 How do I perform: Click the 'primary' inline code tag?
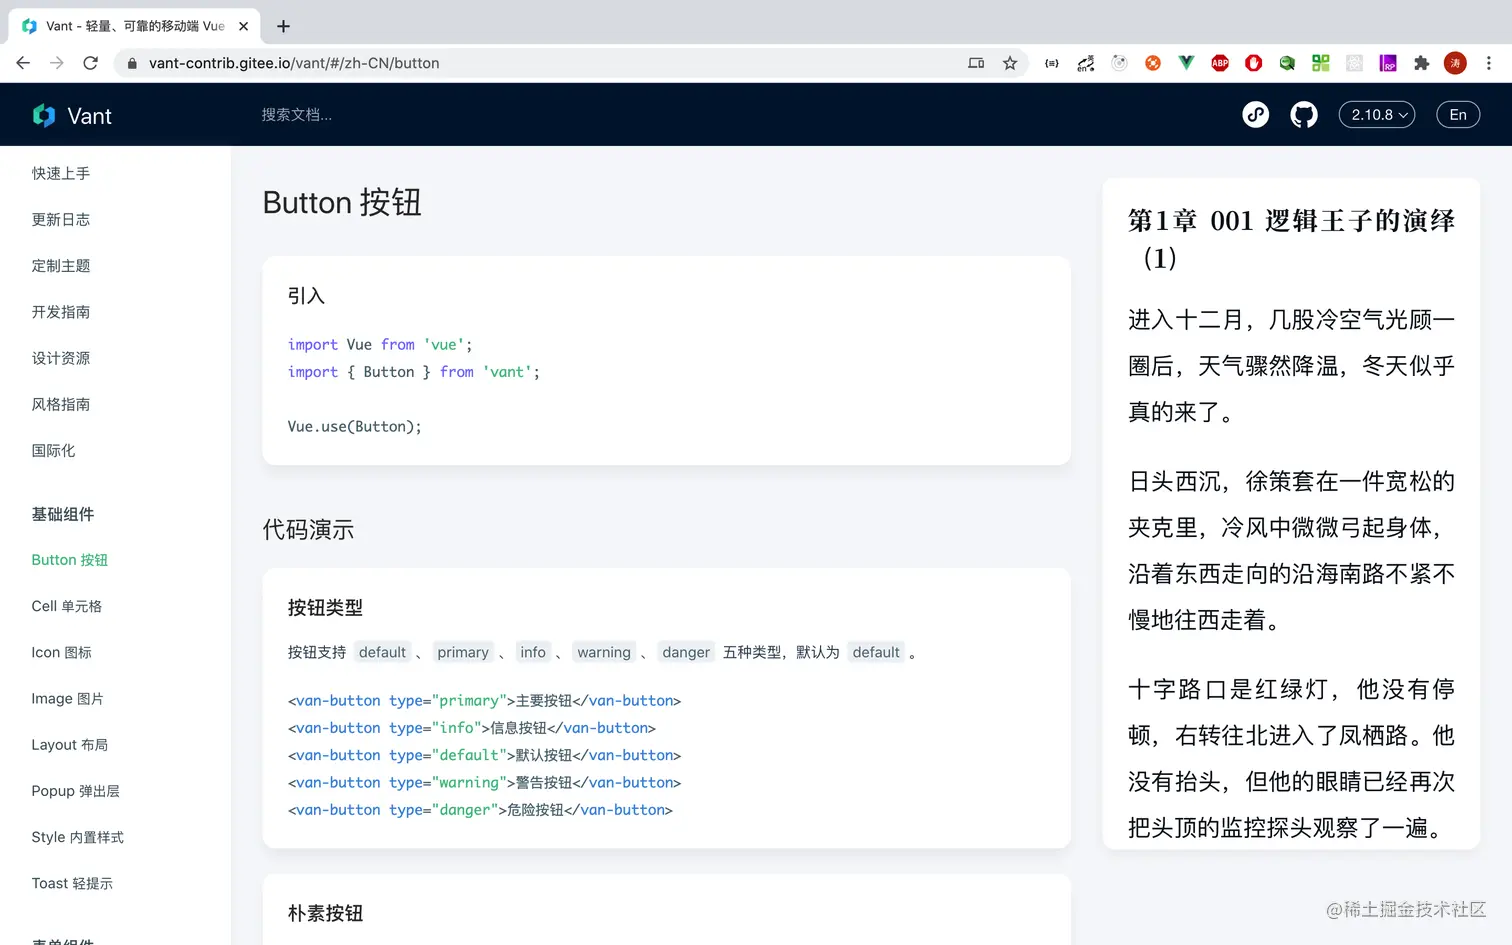(x=463, y=652)
